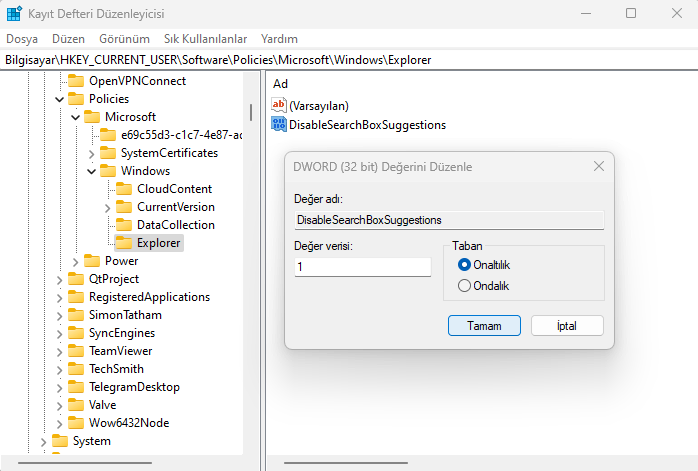698x471 pixels.
Task: Click the Registry Editor app icon in title bar
Action: 13,14
